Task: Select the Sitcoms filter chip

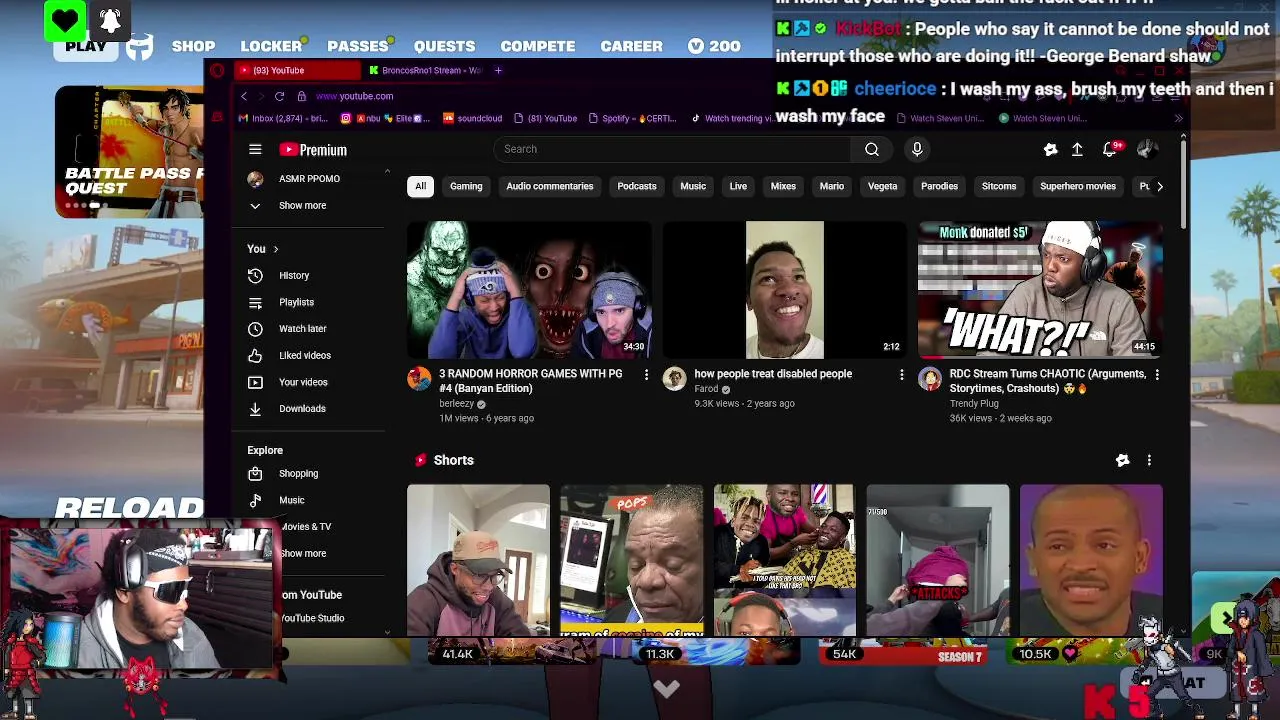Action: 999,186
